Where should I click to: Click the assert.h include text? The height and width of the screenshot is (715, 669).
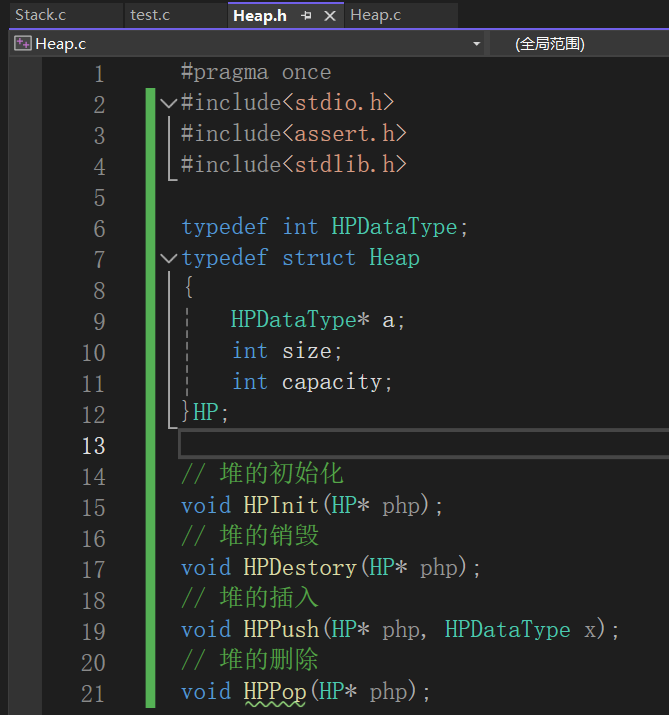pyautogui.click(x=345, y=134)
